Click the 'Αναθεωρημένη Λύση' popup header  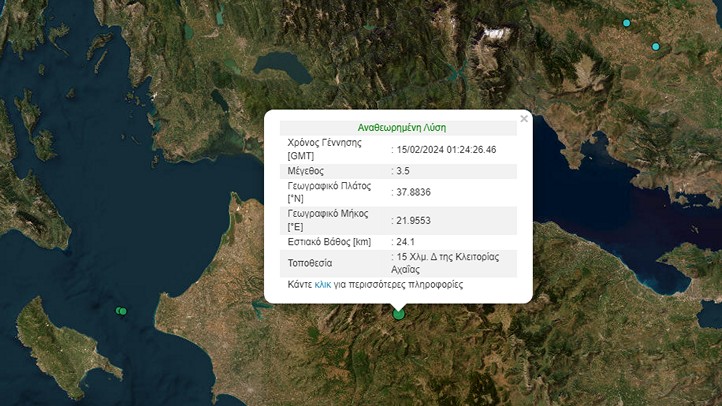[401, 128]
